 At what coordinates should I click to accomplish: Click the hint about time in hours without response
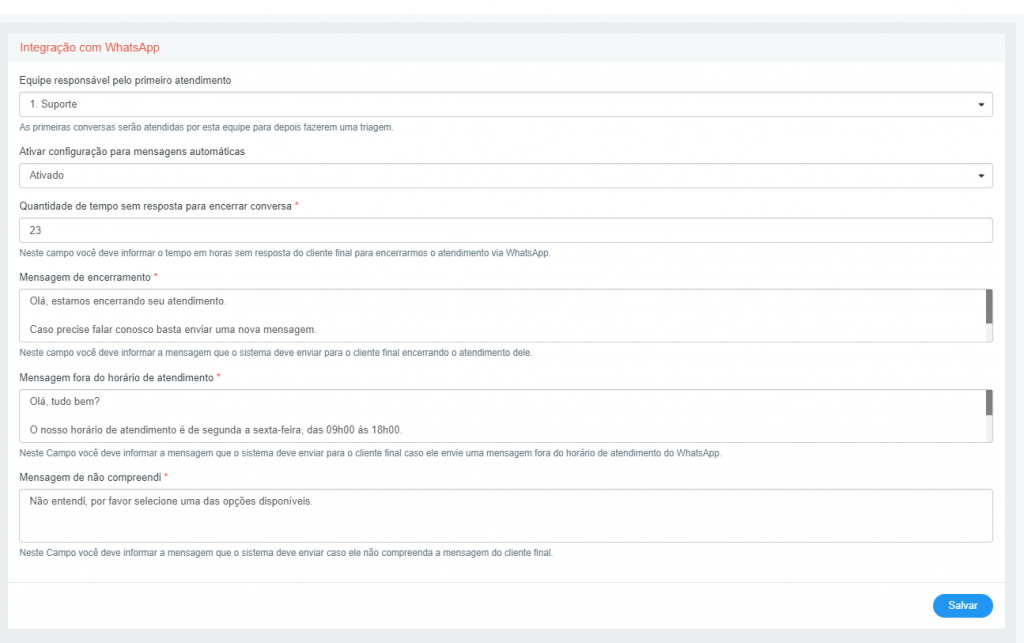(x=285, y=253)
